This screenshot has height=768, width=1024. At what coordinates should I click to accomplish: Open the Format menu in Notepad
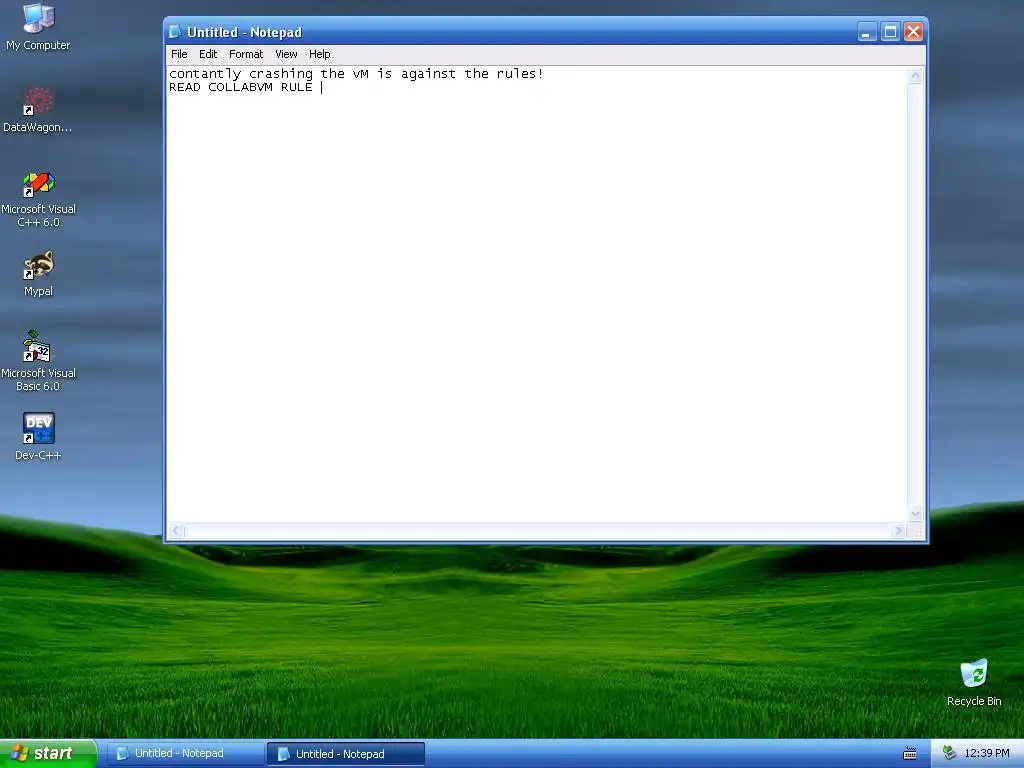click(246, 54)
